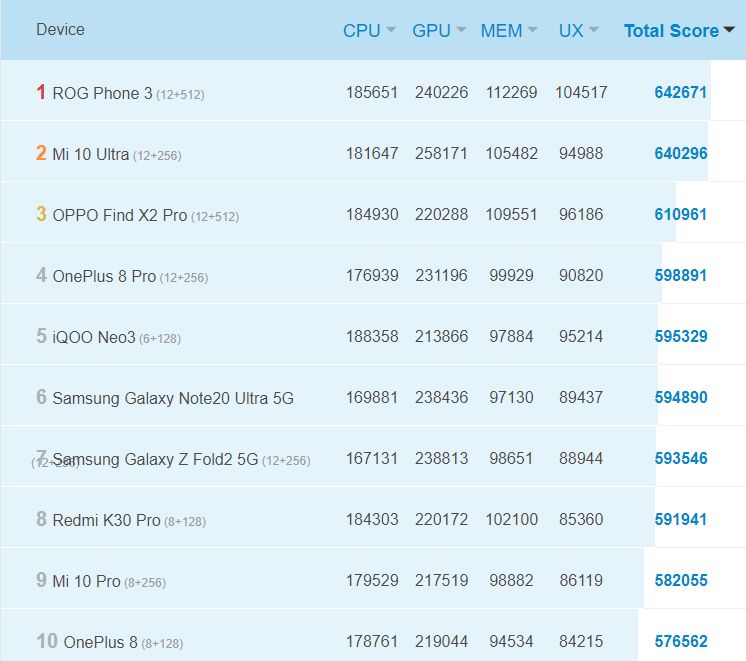Select total score 576562
This screenshot has height=661, width=746.
[681, 641]
